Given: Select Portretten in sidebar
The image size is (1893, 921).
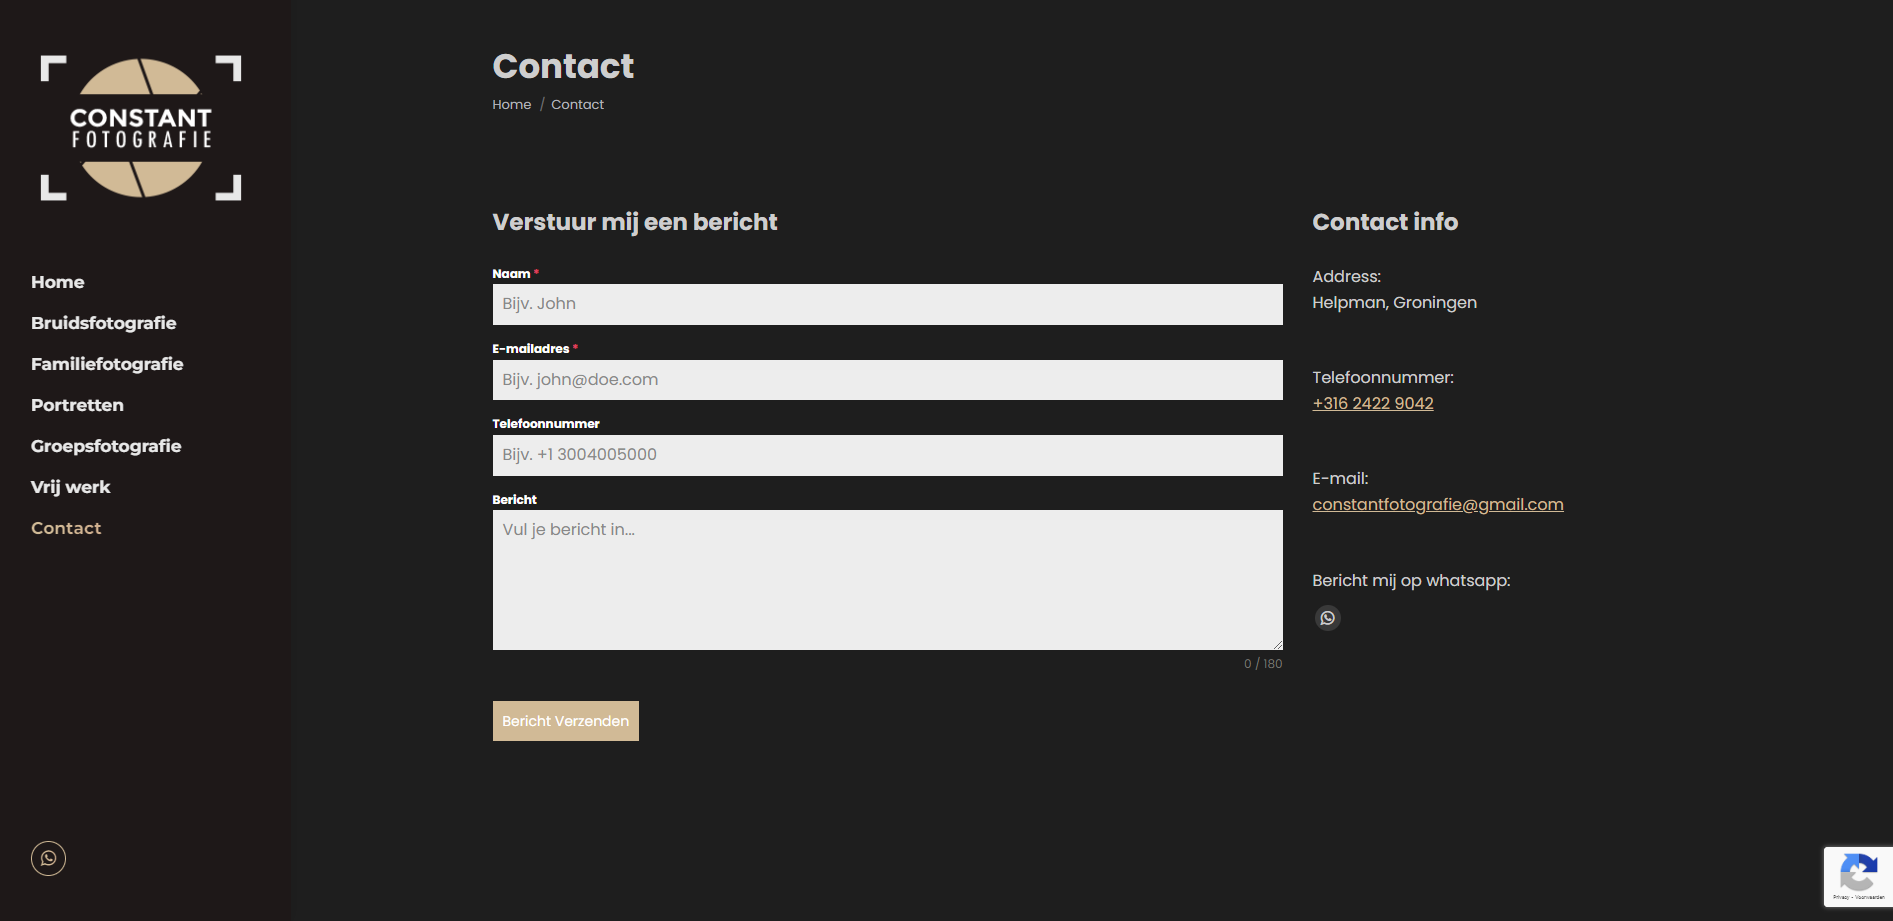Looking at the screenshot, I should pos(77,405).
